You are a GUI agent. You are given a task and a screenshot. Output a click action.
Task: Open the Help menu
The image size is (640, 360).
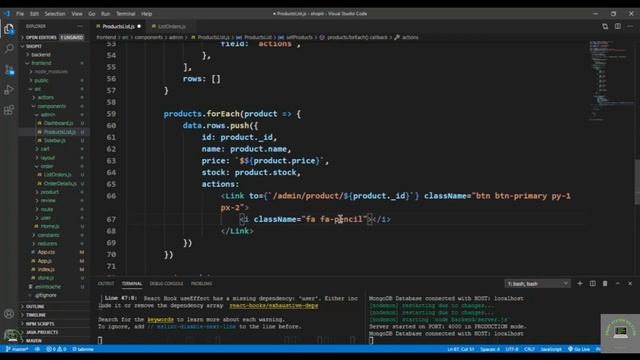coord(147,13)
